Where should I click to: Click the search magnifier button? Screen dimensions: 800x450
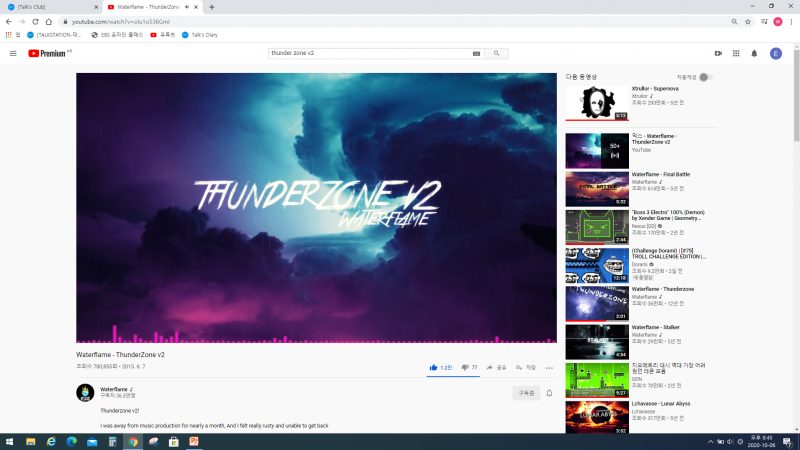(x=497, y=53)
